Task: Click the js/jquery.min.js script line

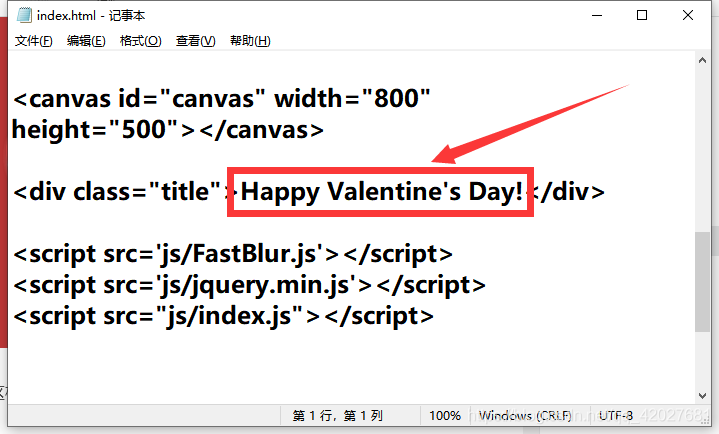Action: [x=249, y=285]
